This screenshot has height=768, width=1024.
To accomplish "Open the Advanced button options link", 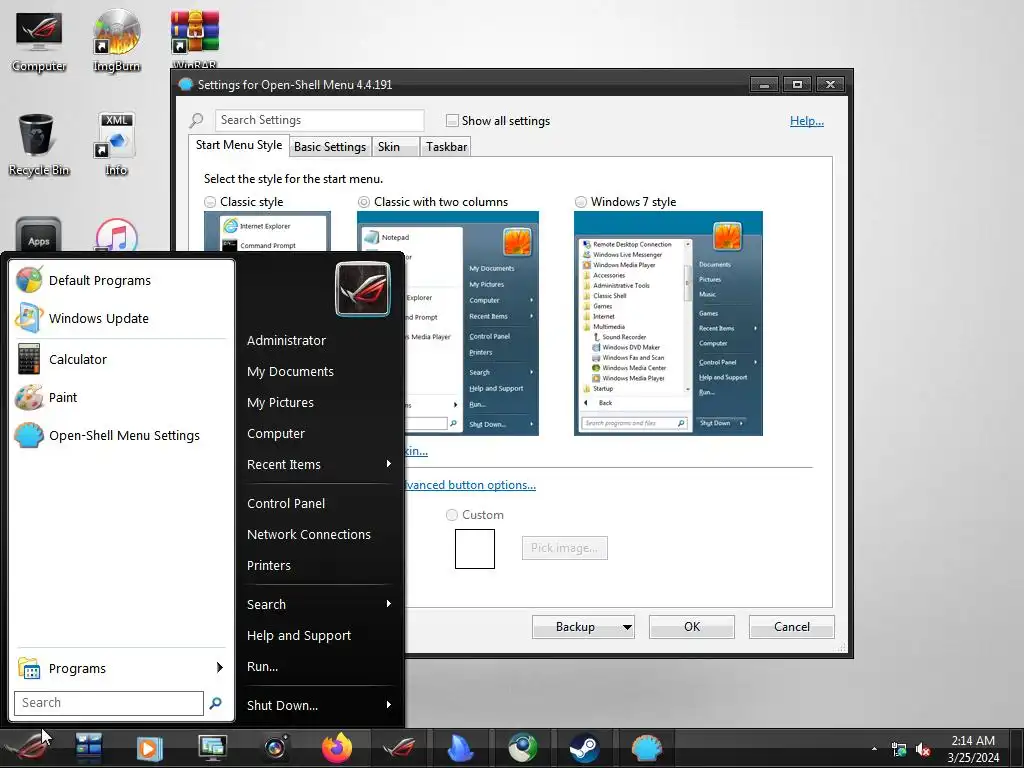I will (469, 485).
